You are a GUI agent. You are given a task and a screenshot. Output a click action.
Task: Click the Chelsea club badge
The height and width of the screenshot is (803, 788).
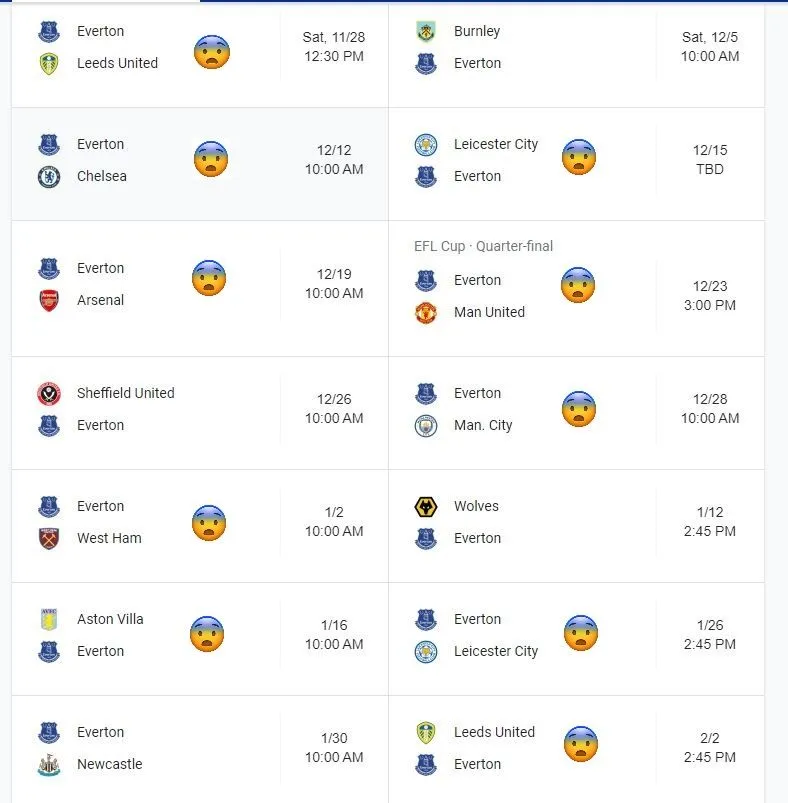pos(48,176)
